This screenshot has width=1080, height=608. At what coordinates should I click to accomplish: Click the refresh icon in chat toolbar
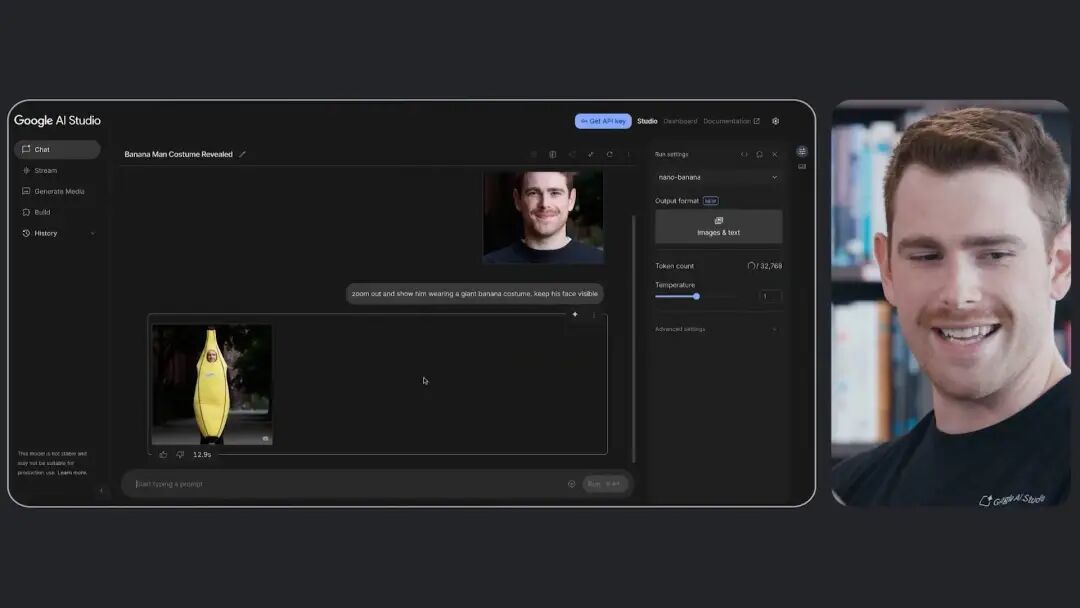point(609,154)
